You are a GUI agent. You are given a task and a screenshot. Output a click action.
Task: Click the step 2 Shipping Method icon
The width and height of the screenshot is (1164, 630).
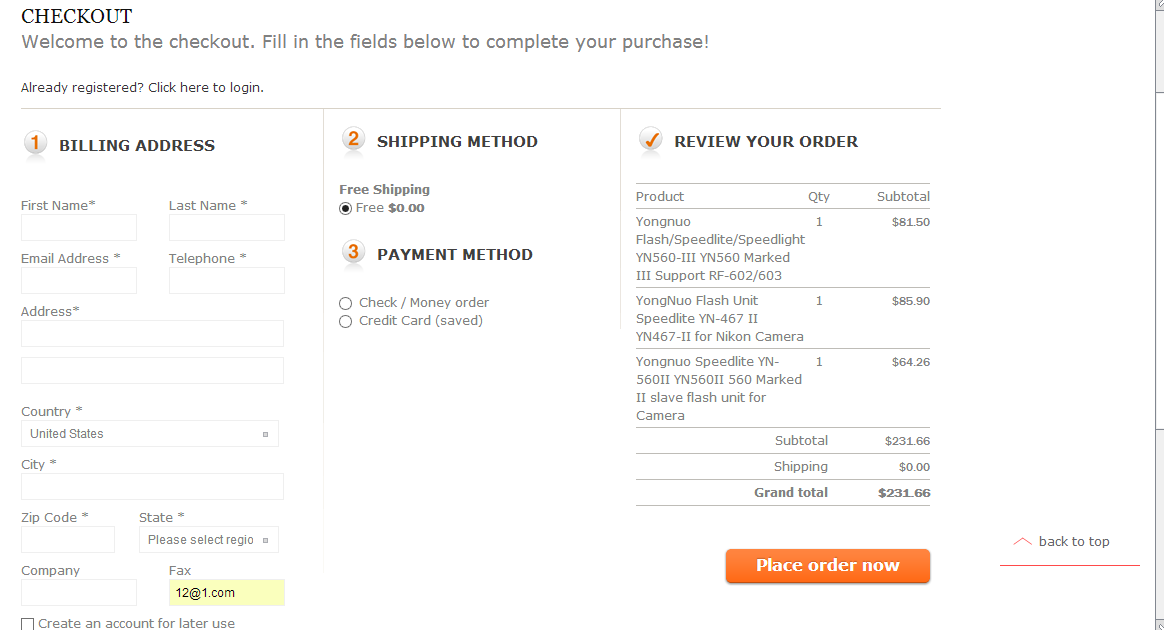pyautogui.click(x=353, y=140)
